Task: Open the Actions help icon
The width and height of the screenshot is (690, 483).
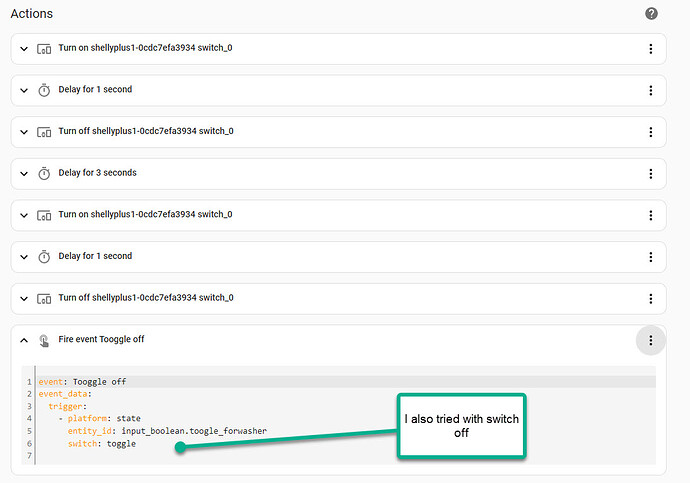Action: (x=651, y=14)
